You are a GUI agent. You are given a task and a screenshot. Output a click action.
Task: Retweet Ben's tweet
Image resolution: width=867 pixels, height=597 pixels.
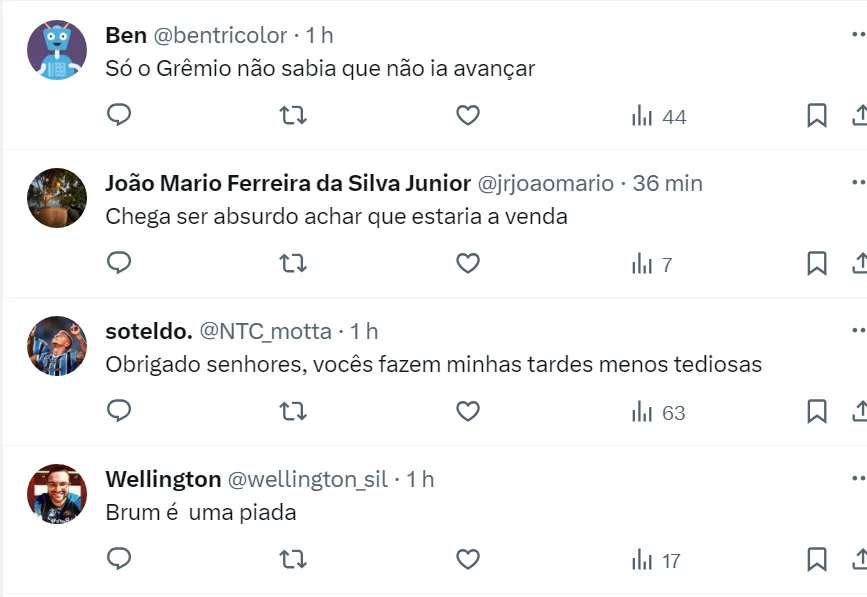[293, 116]
